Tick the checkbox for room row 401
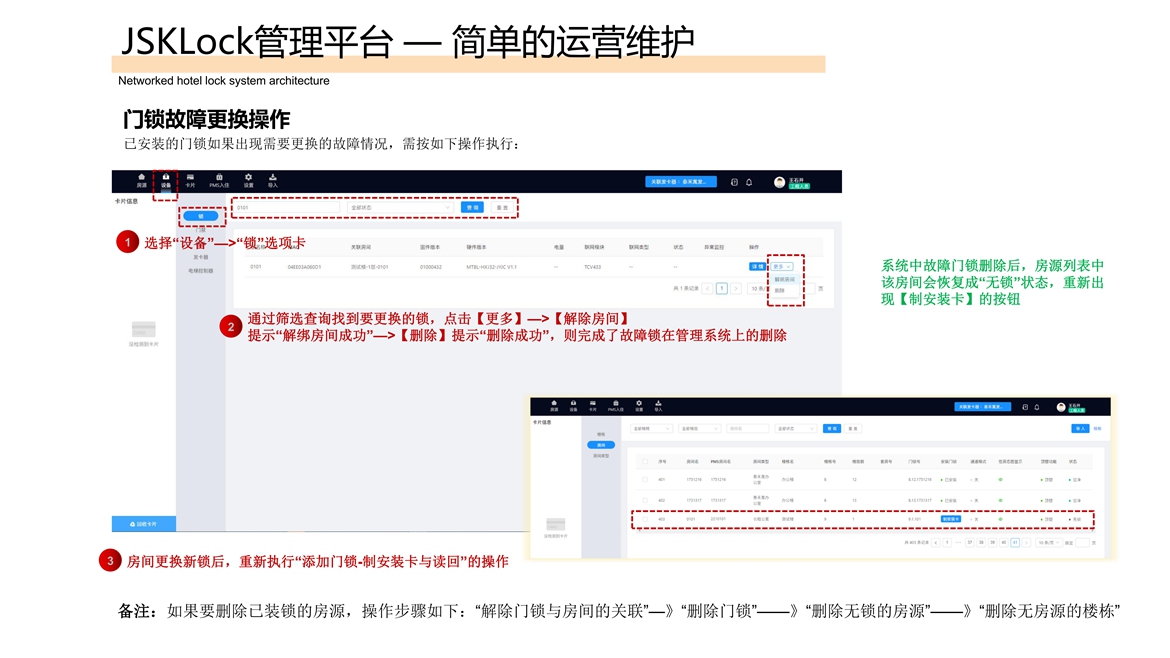 645,480
